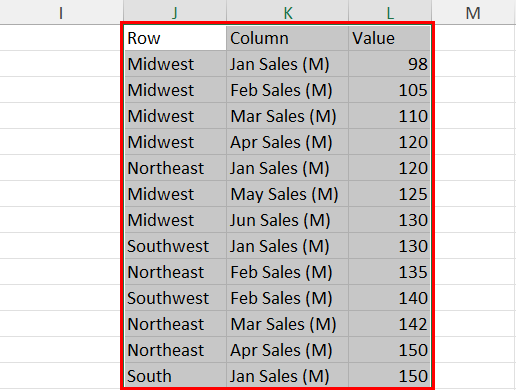This screenshot has height=390, width=516.
Task: Select cell with value 140
Action: point(389,298)
